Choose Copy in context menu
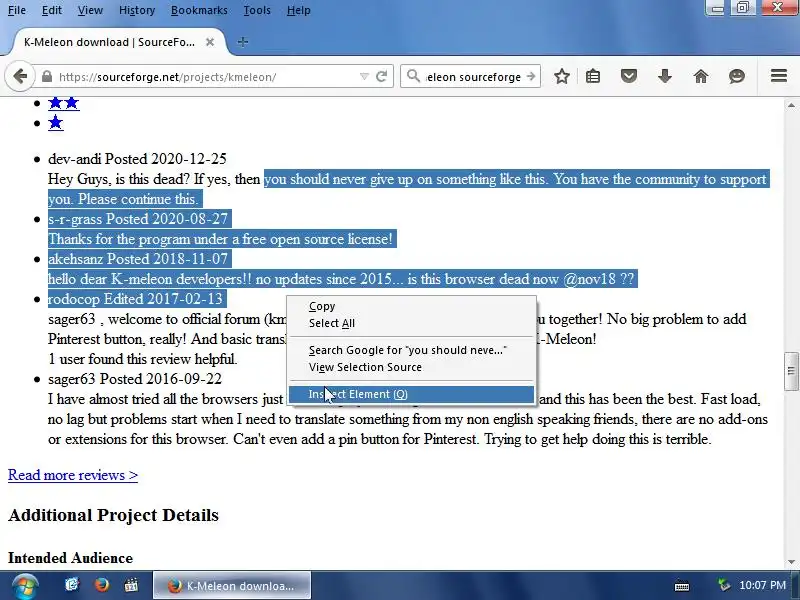This screenshot has width=800, height=600. pyautogui.click(x=412, y=307)
